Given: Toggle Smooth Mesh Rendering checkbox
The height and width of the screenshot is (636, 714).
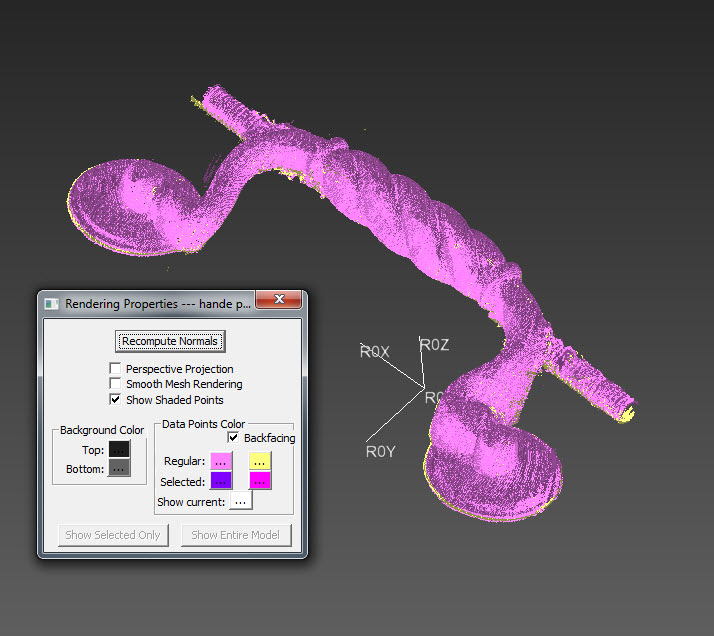Looking at the screenshot, I should point(115,384).
